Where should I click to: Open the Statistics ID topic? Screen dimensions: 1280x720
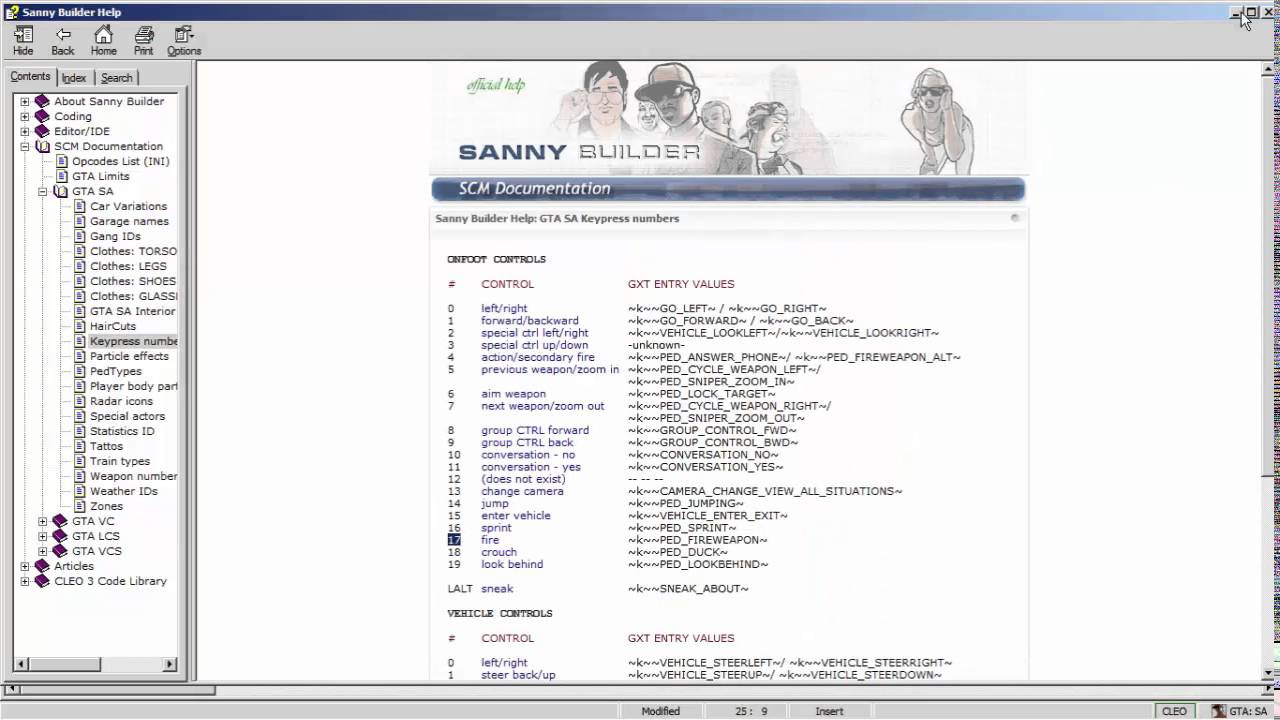pos(122,431)
